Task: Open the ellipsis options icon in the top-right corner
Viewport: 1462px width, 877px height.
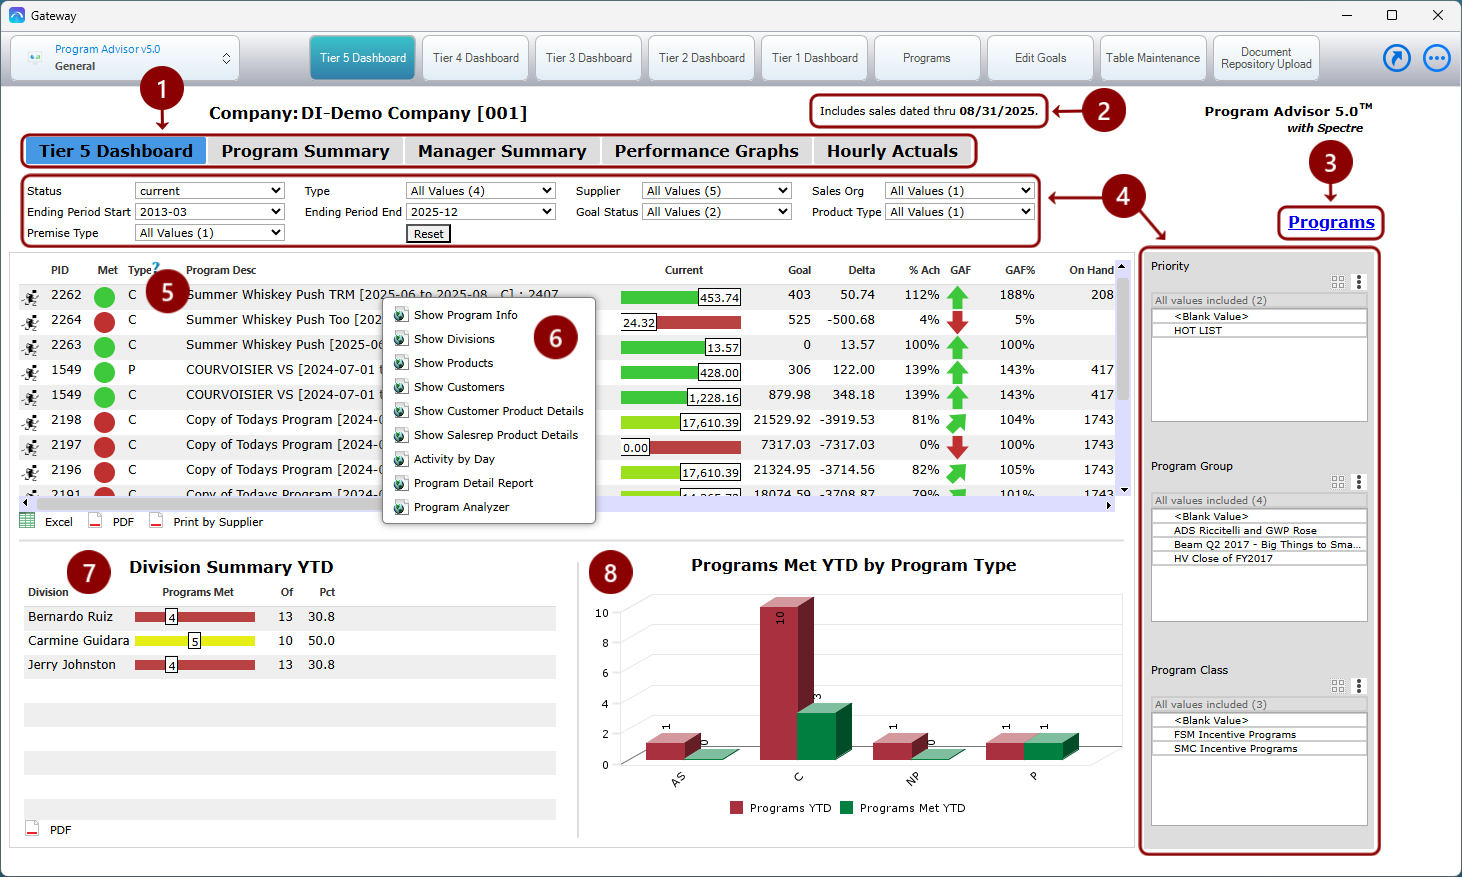Action: pos(1437,57)
